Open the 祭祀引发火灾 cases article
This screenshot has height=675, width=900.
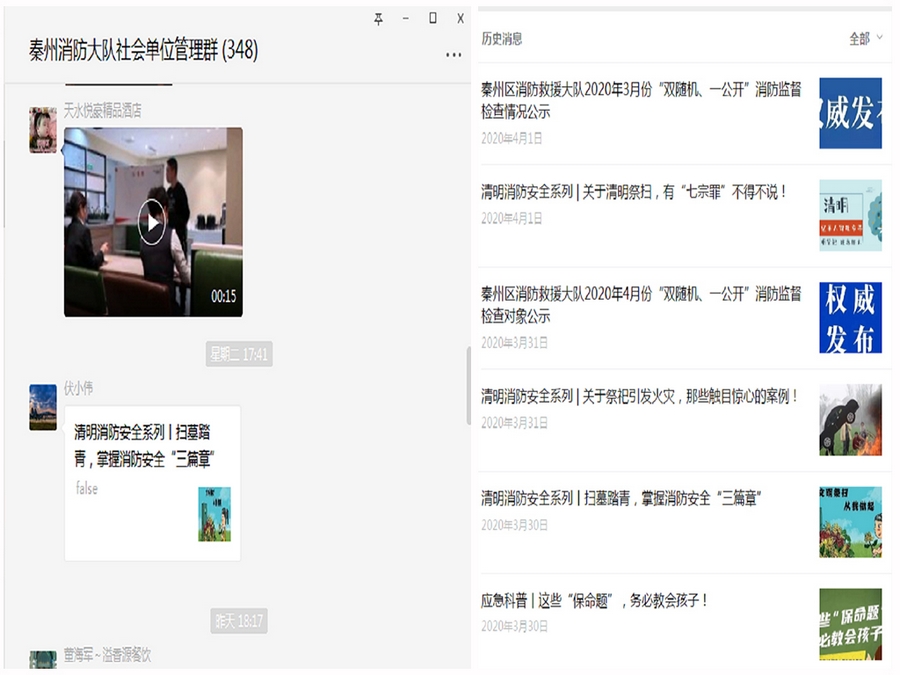(x=639, y=396)
